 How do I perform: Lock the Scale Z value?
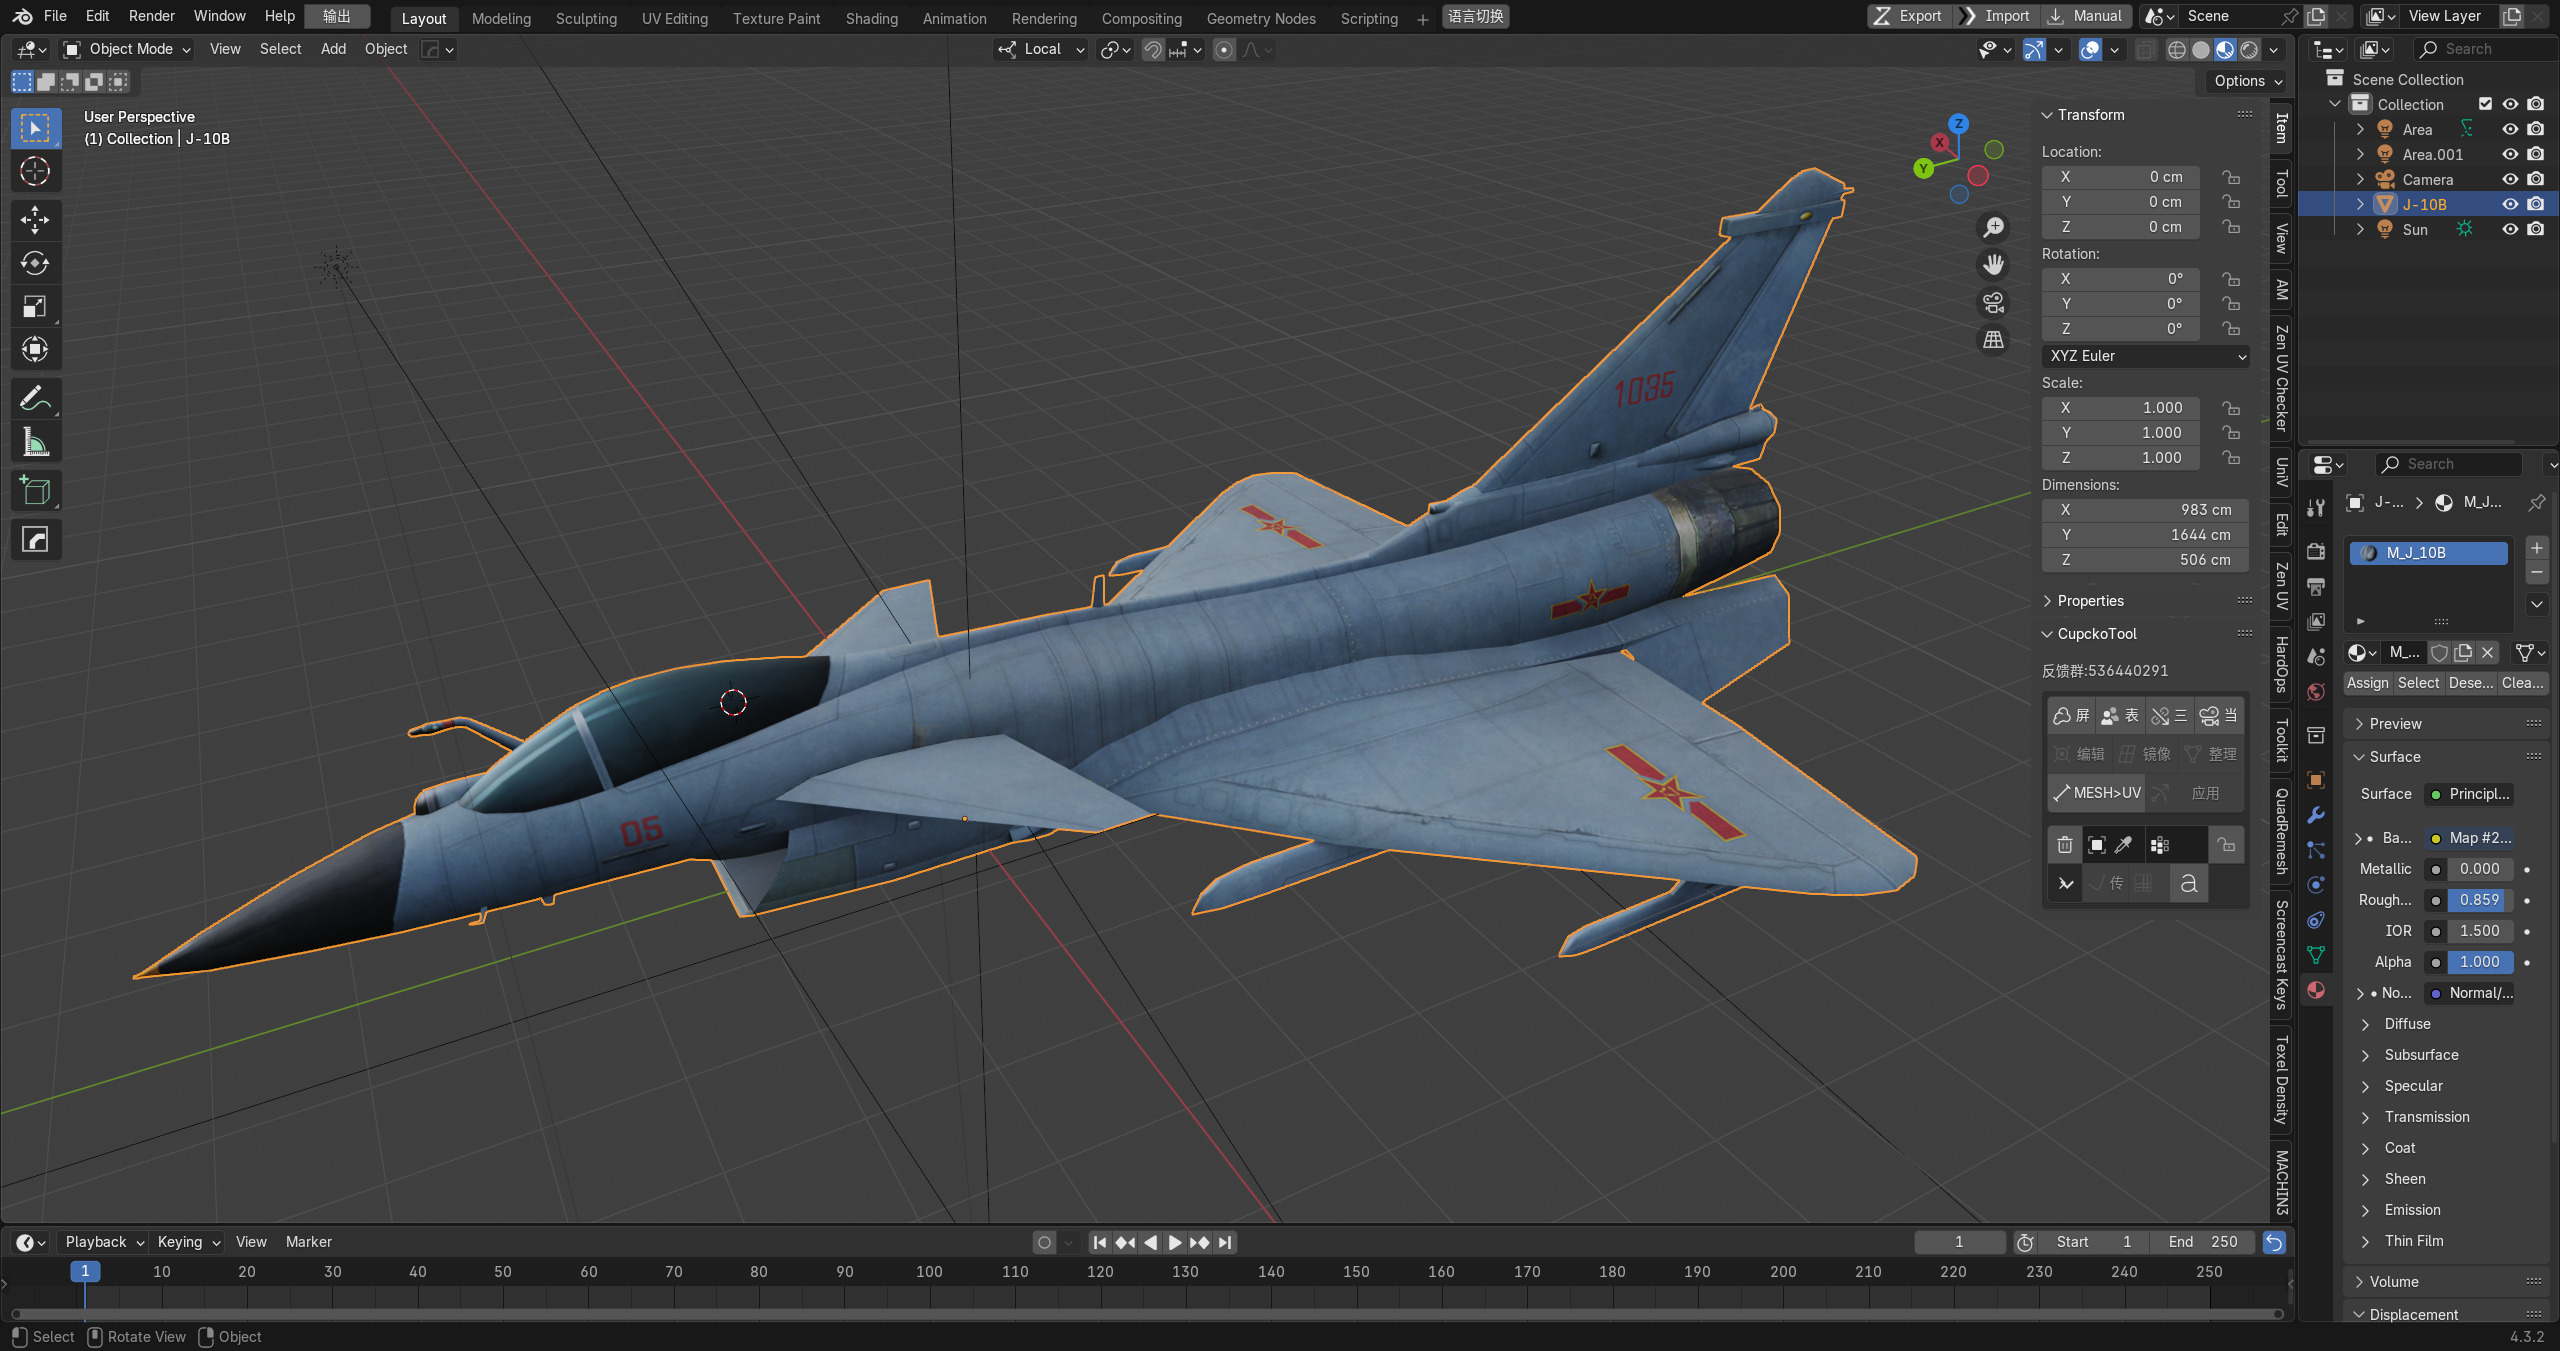[2231, 458]
